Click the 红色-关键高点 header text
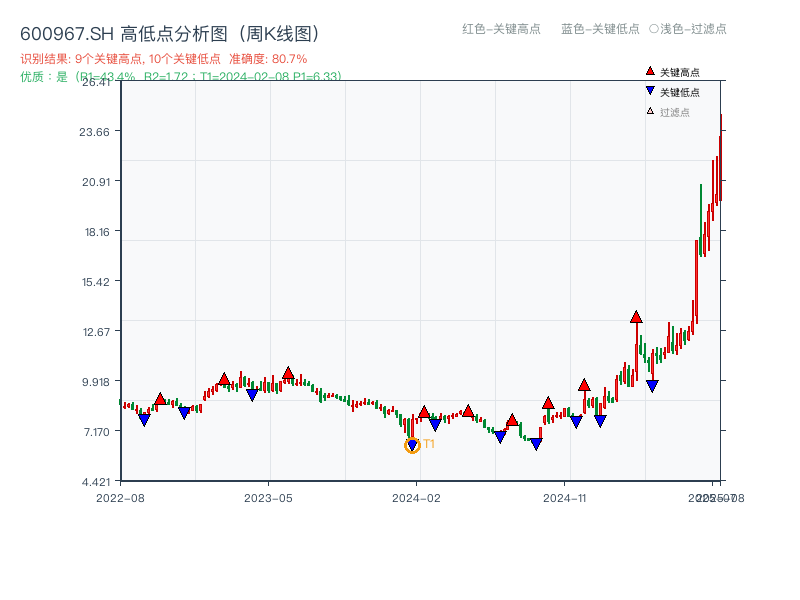Image resolution: width=800 pixels, height=600 pixels. pos(501,29)
